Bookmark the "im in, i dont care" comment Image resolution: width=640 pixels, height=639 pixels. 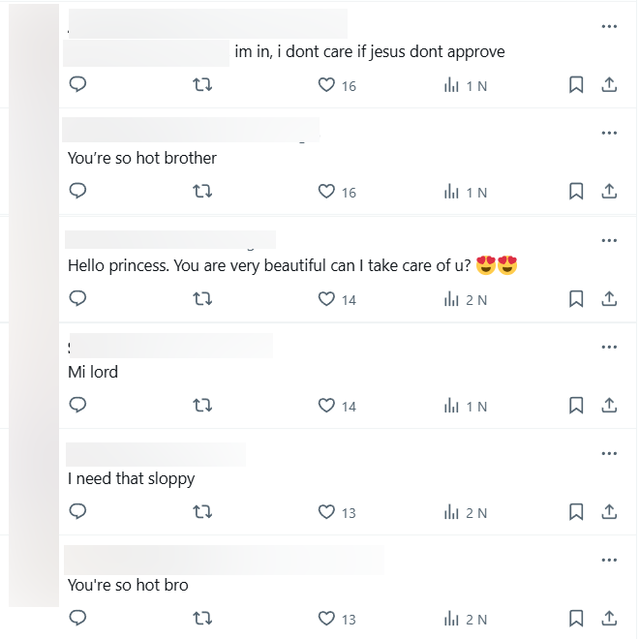(576, 85)
